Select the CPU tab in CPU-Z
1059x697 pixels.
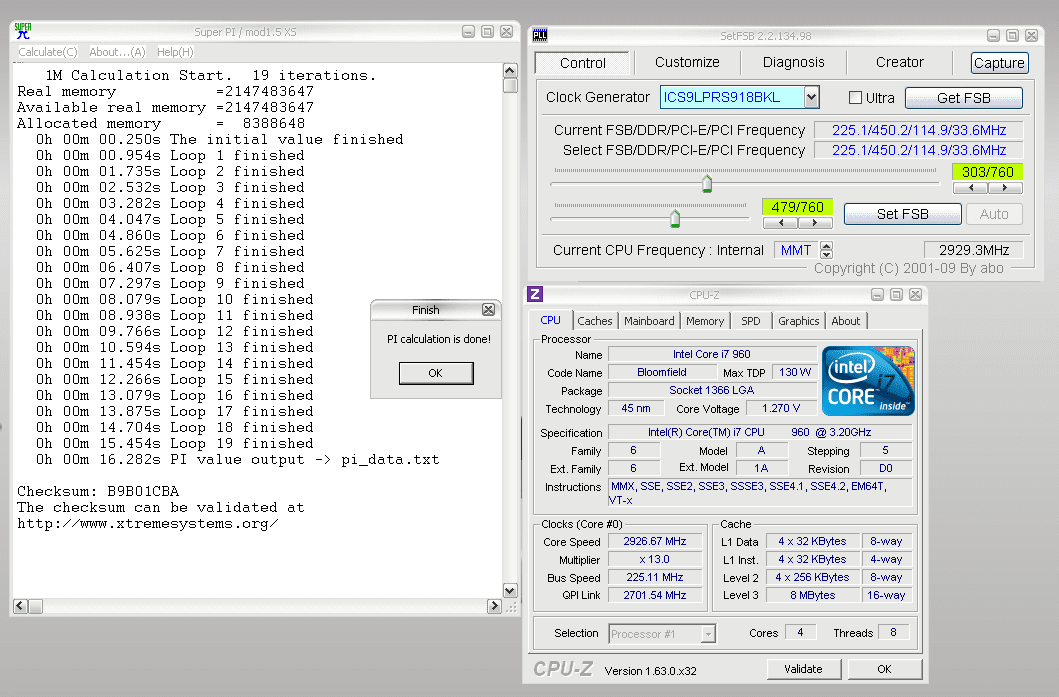550,320
